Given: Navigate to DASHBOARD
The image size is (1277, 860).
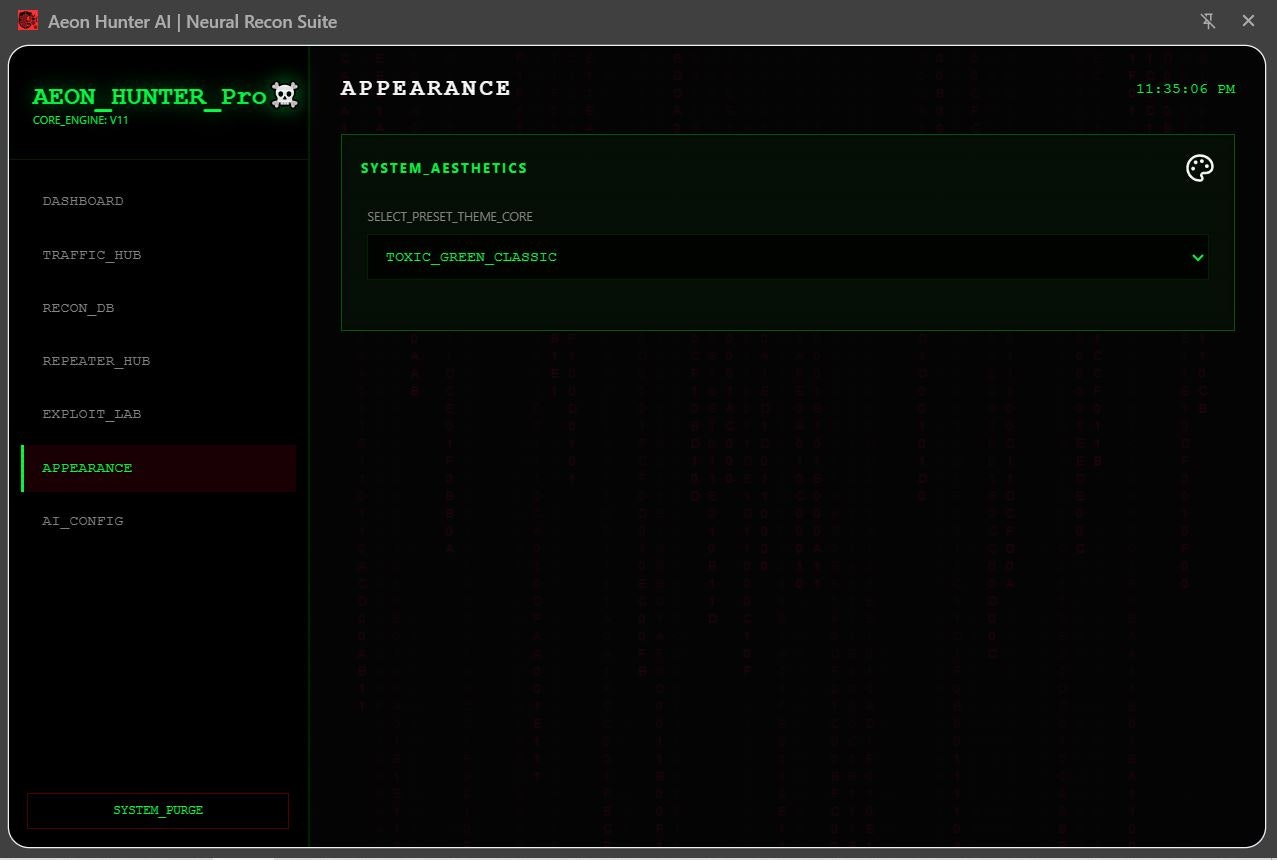Looking at the screenshot, I should tap(83, 201).
